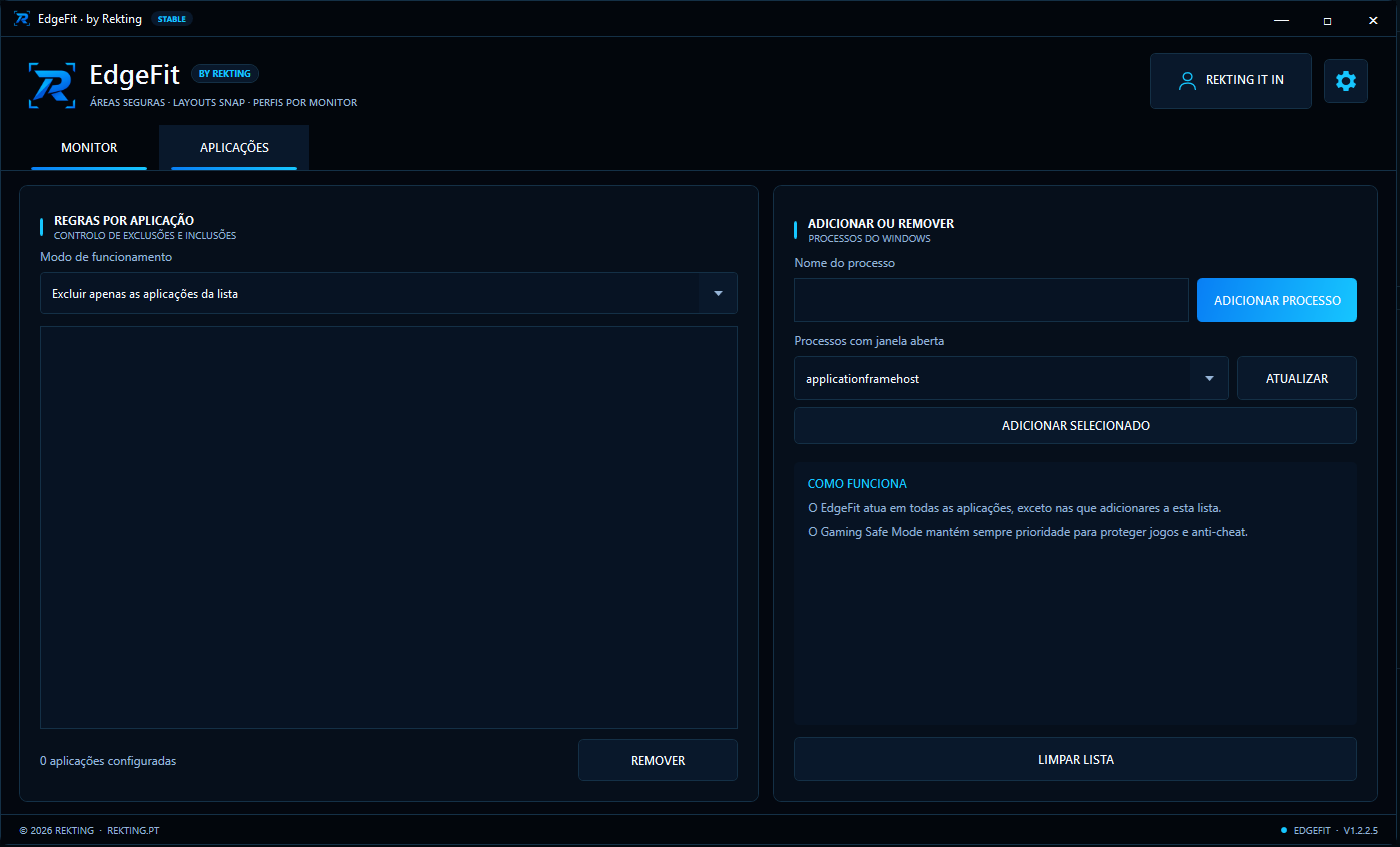The width and height of the screenshot is (1400, 847).
Task: Close the EdgeFit window
Action: 1373,19
